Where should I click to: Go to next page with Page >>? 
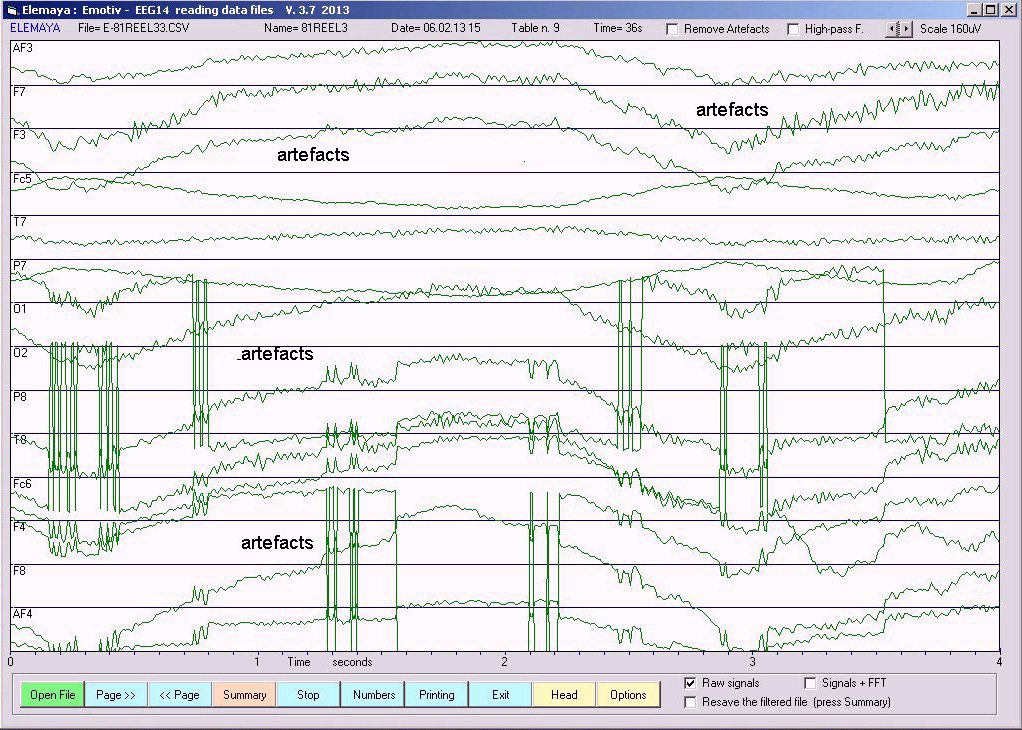116,695
